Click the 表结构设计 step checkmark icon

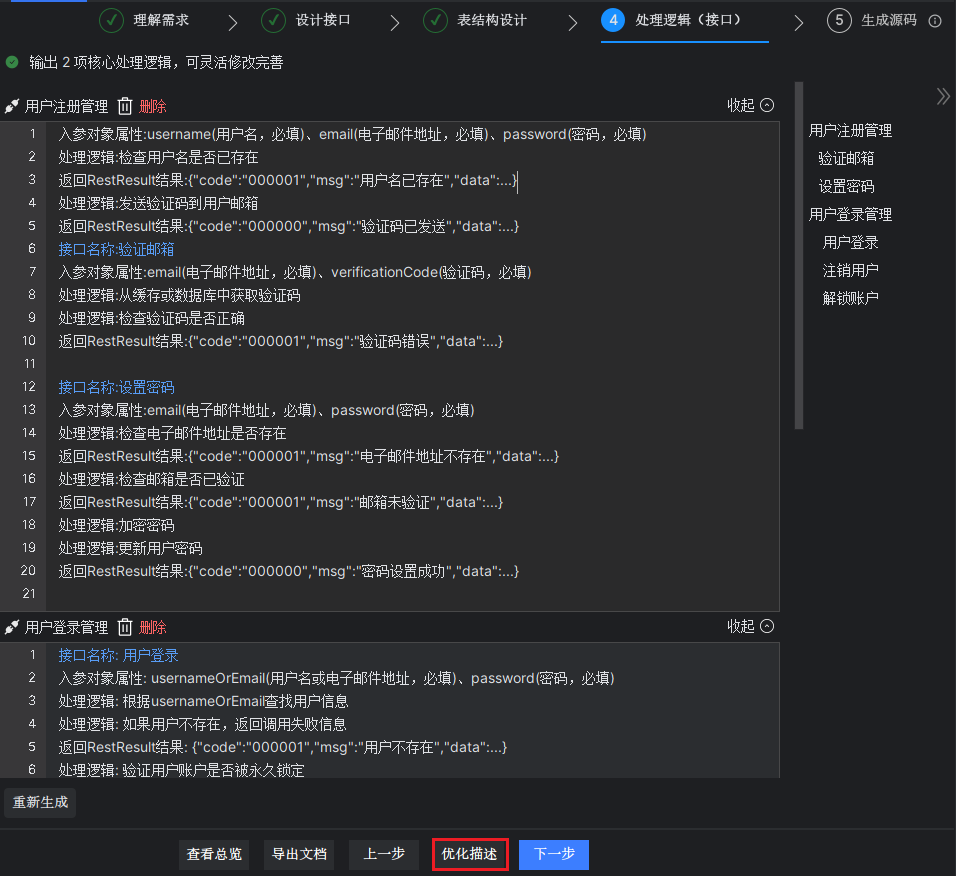point(435,20)
